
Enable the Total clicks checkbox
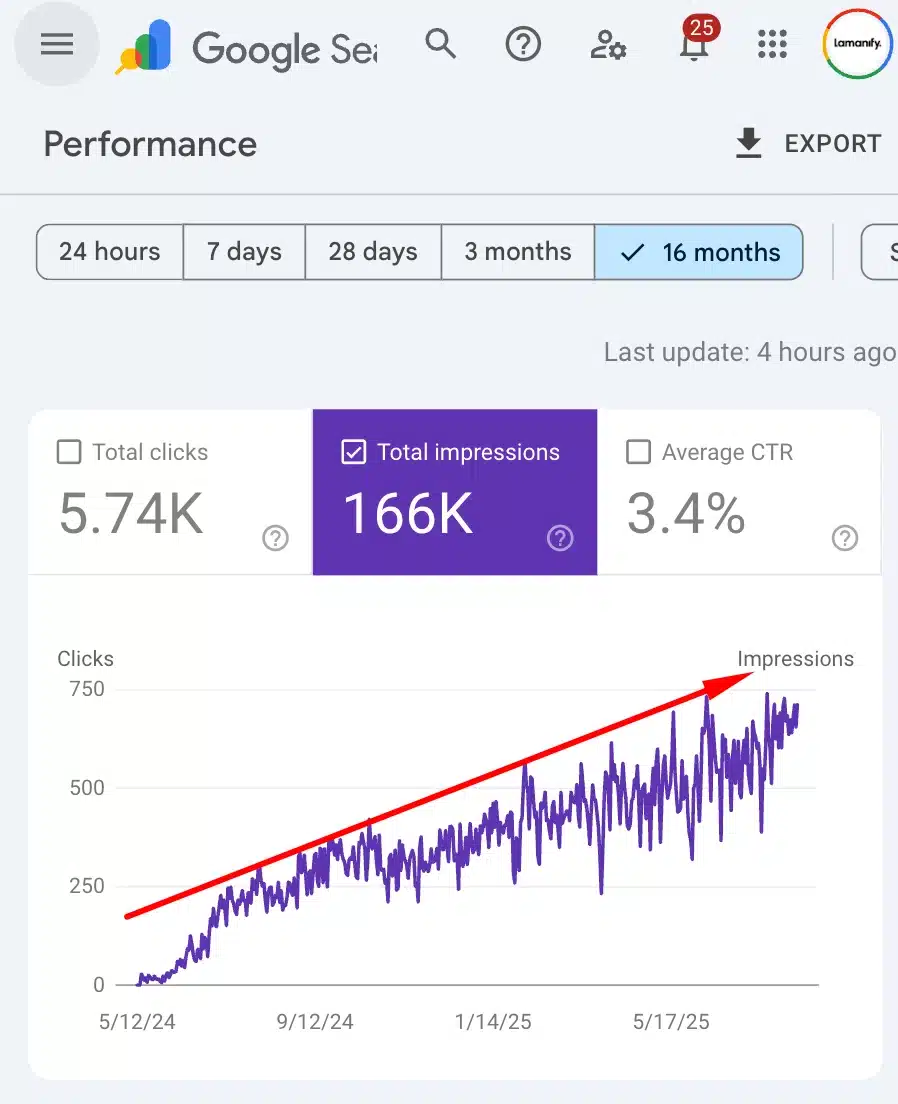[68, 452]
